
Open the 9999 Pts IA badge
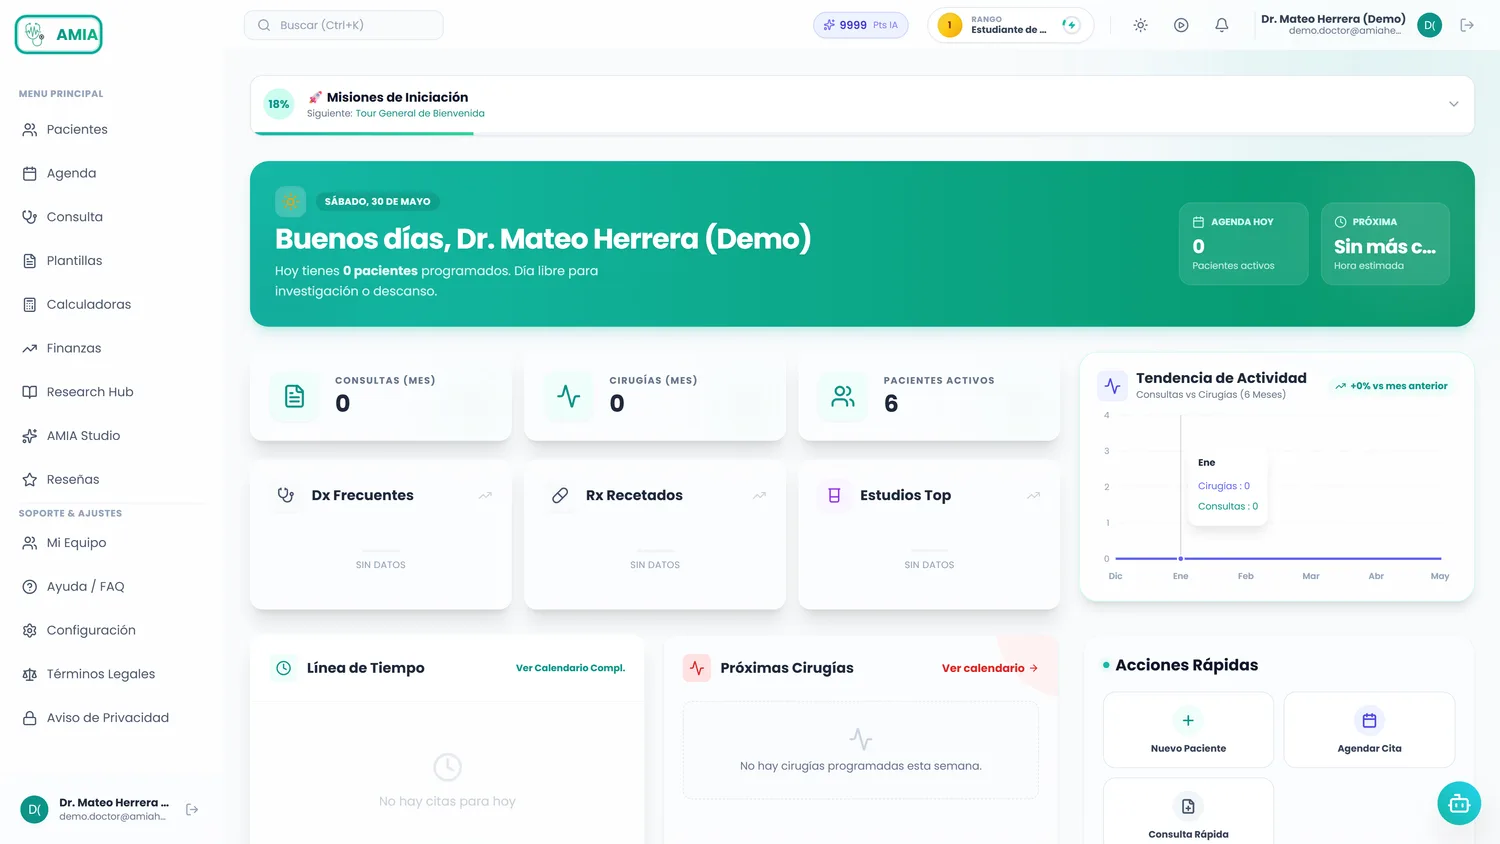pos(861,25)
